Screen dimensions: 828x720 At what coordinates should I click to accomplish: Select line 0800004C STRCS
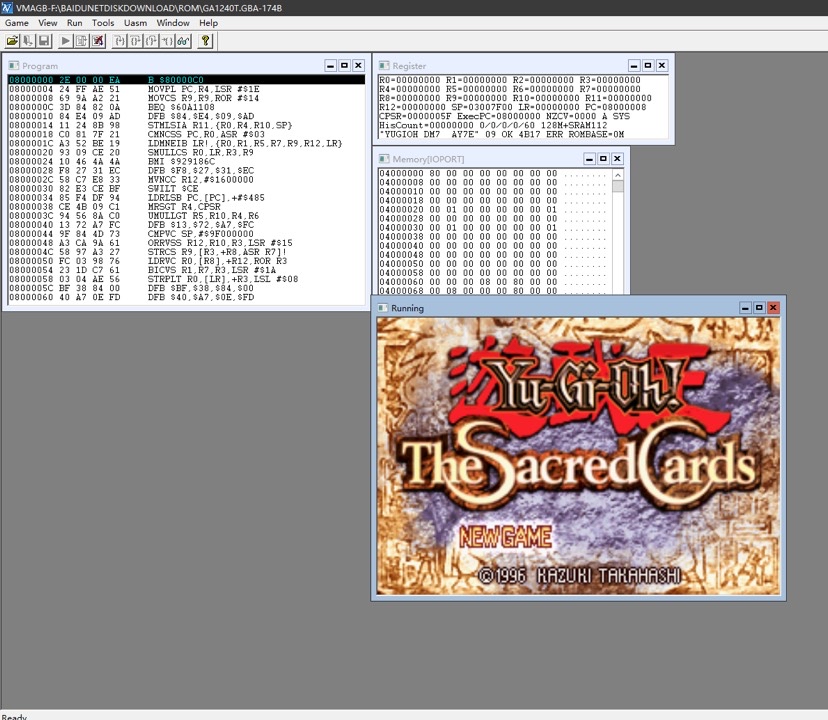[186, 252]
